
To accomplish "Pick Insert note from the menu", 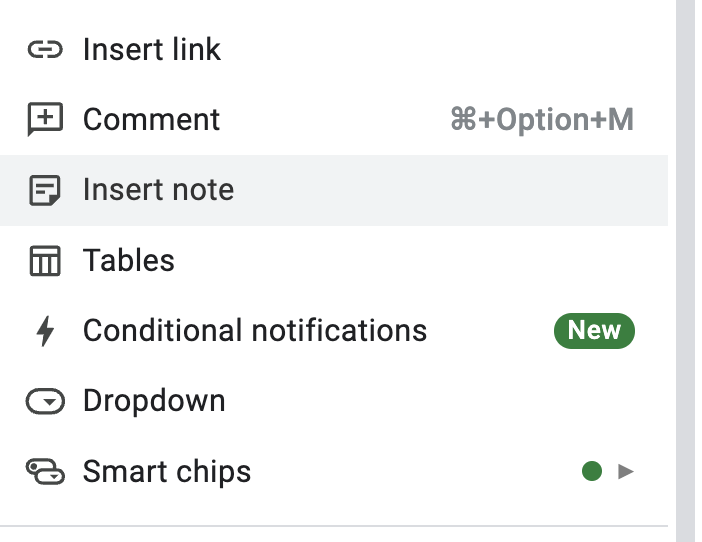I will tap(158, 190).
